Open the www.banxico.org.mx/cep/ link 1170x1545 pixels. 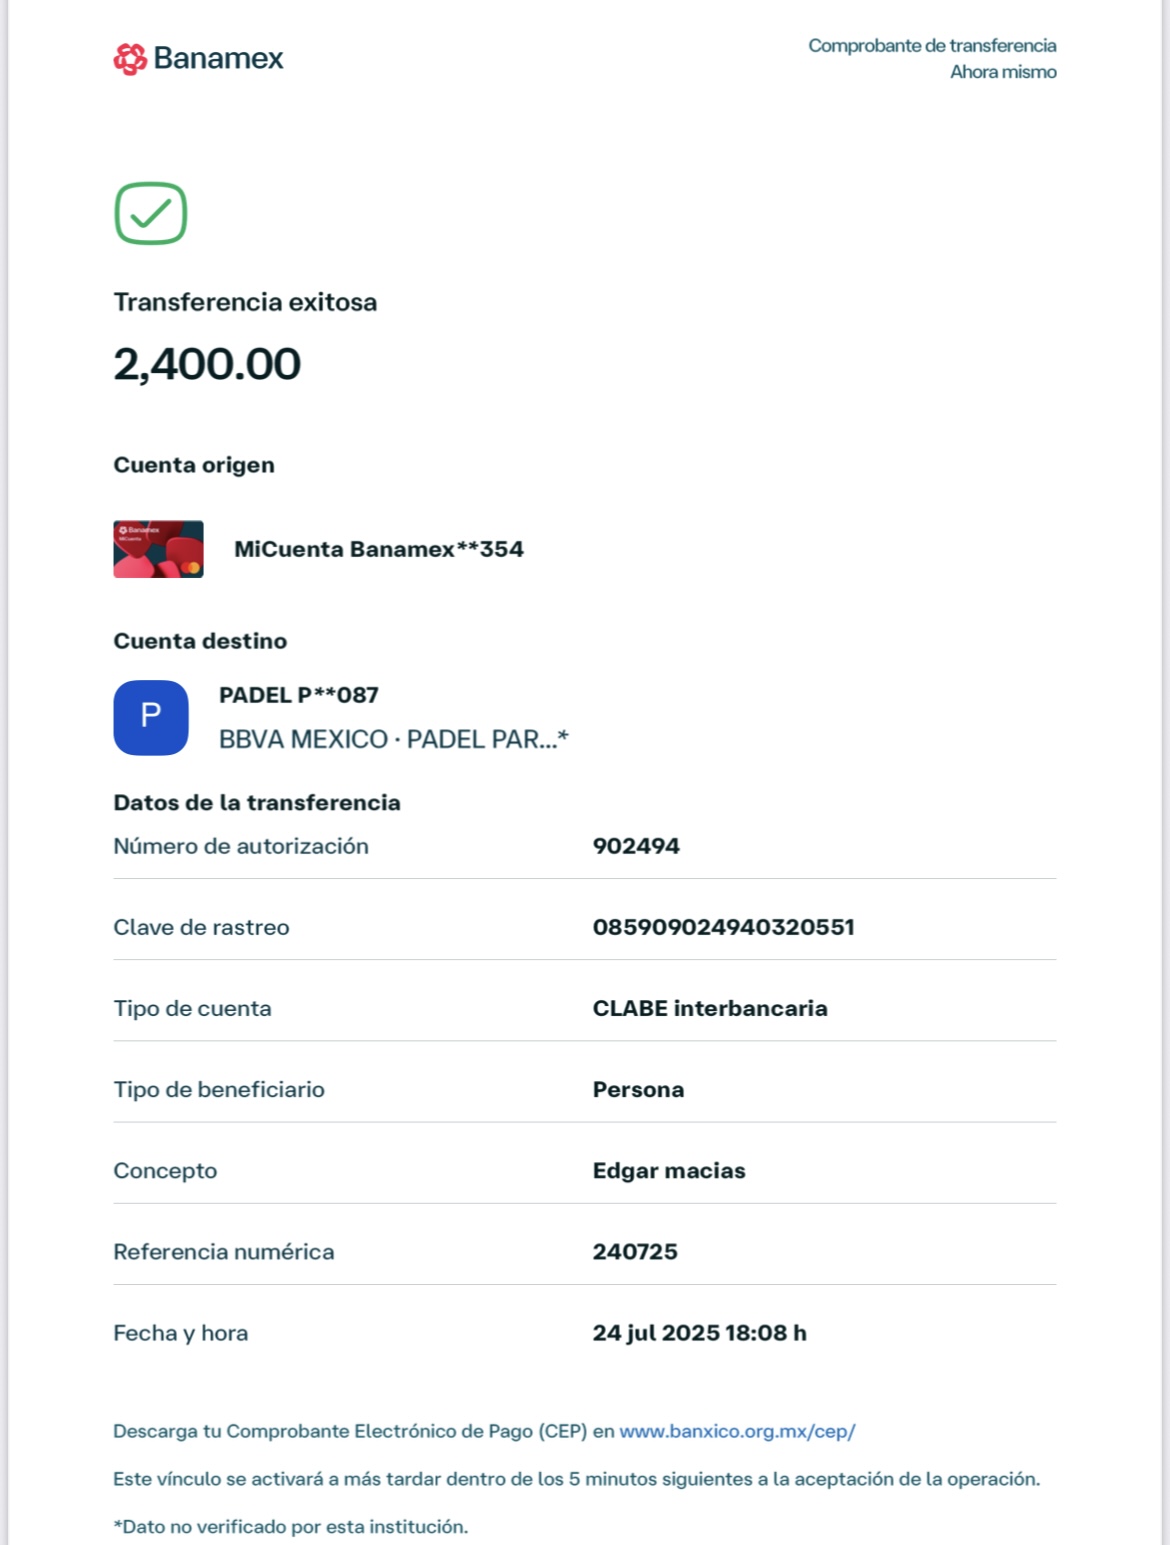click(x=737, y=1431)
